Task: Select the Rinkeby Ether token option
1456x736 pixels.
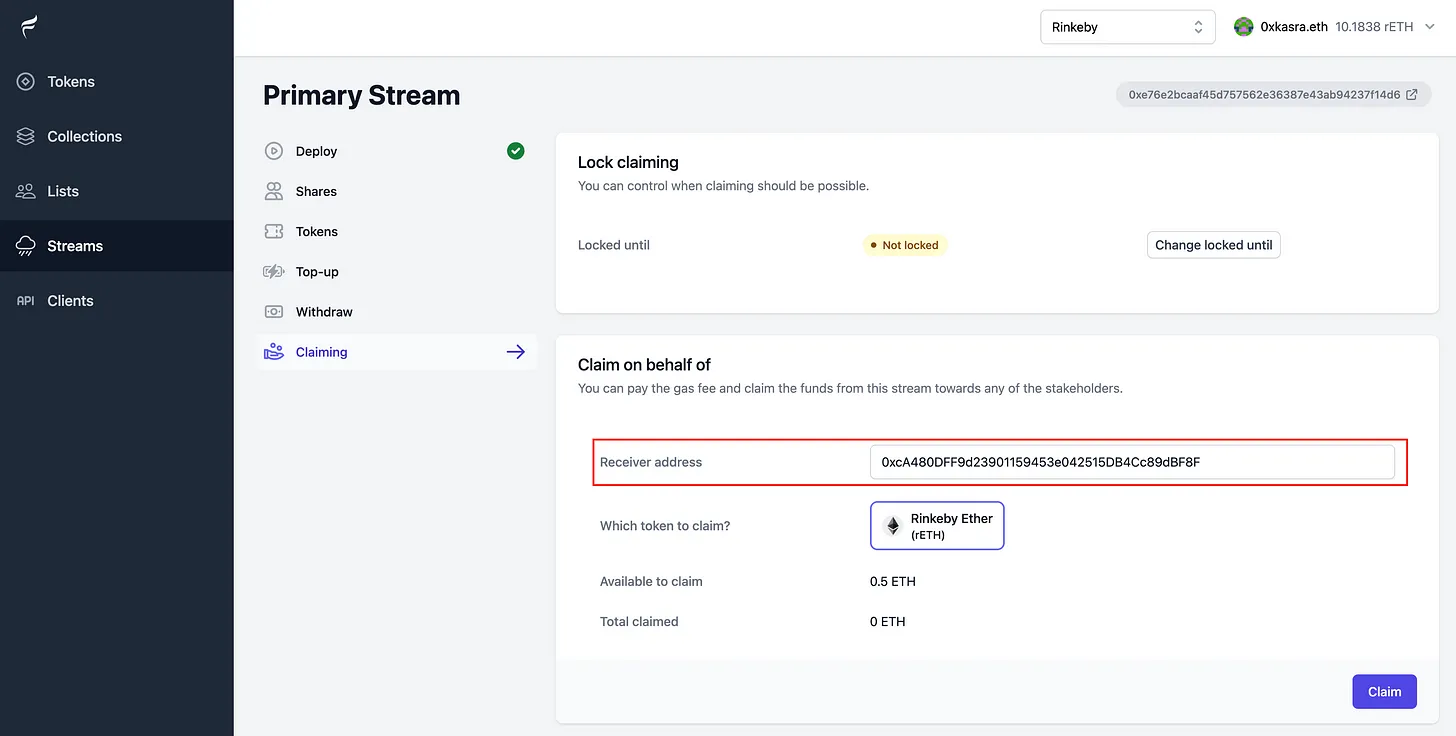Action: 937,526
